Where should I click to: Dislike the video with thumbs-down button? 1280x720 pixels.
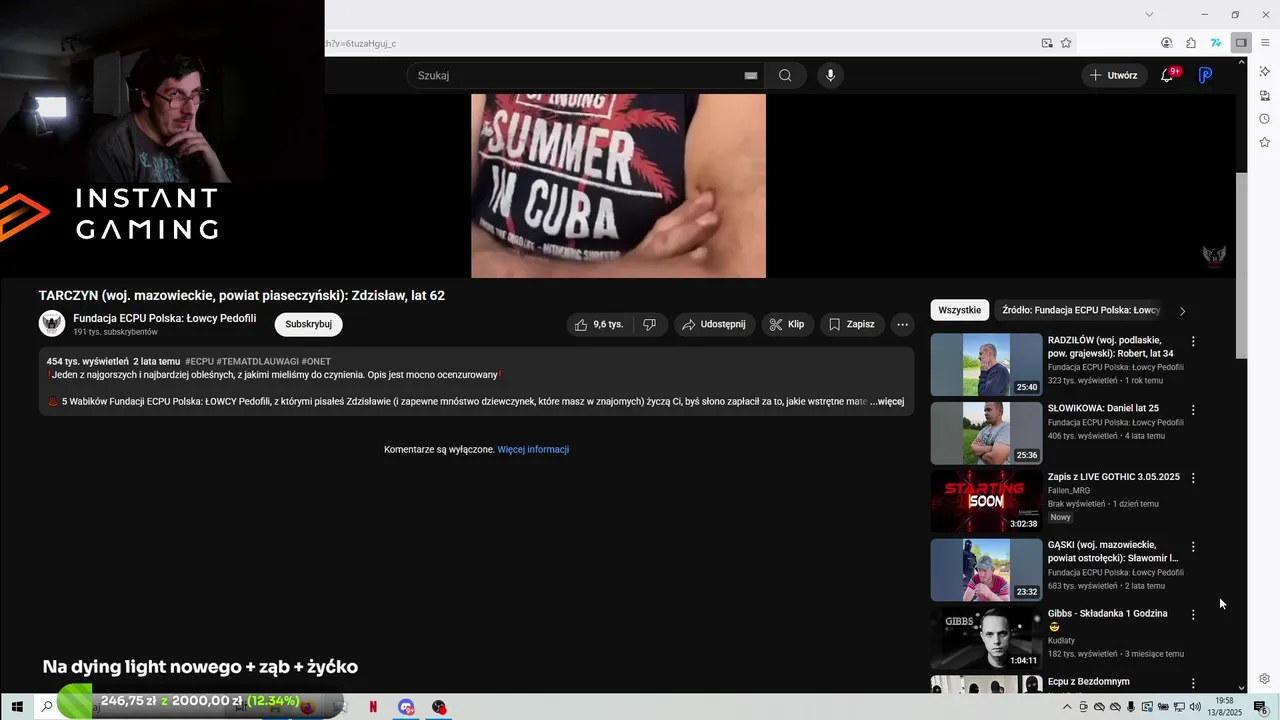(x=649, y=324)
